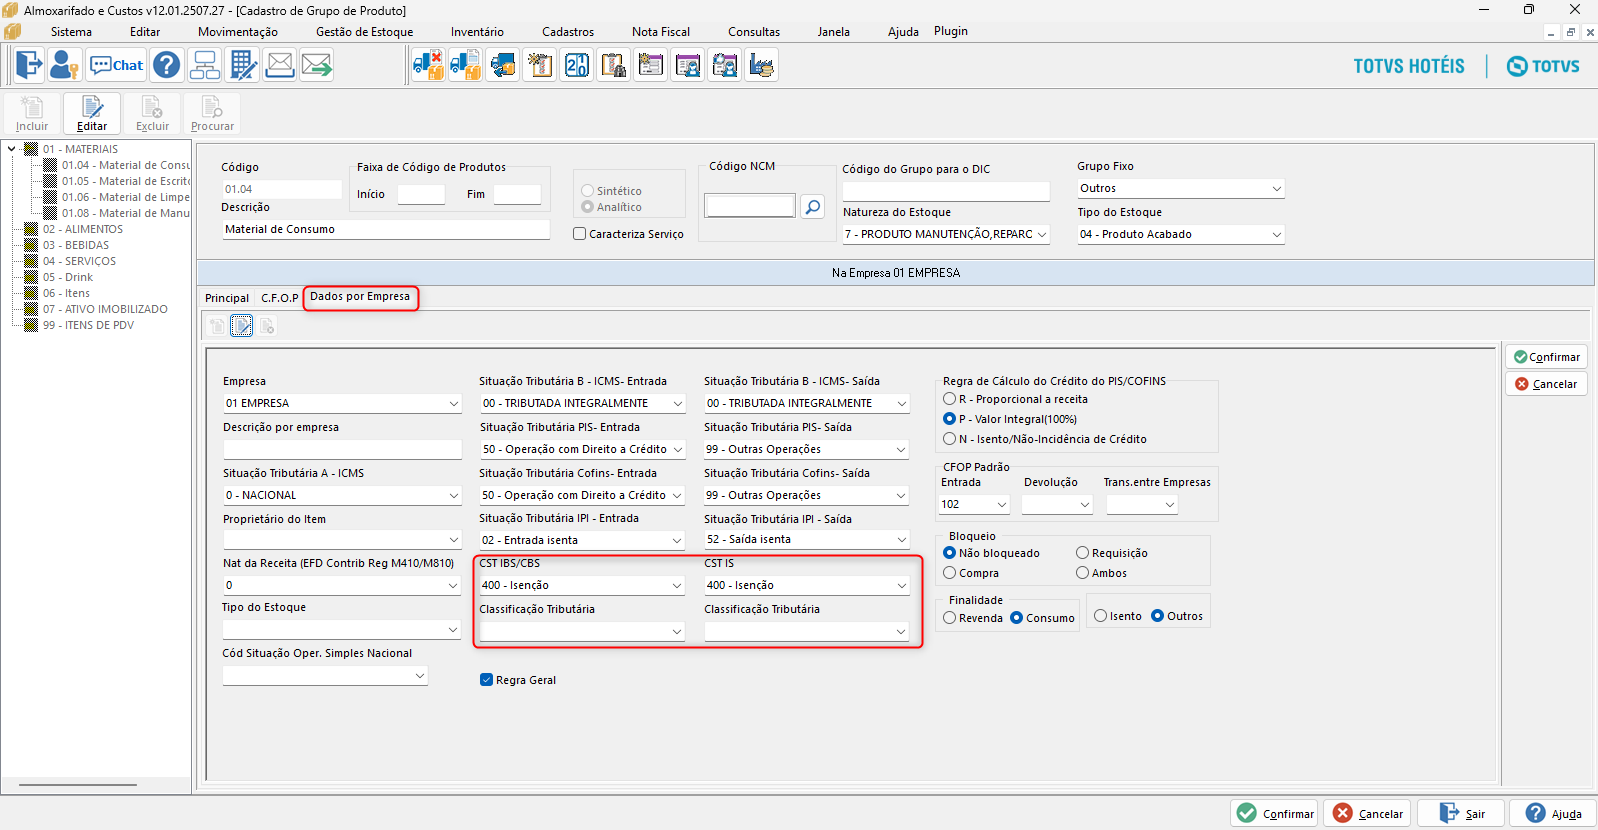Click the Código do Grupo para o DIC field
The image size is (1598, 830).
tap(946, 191)
